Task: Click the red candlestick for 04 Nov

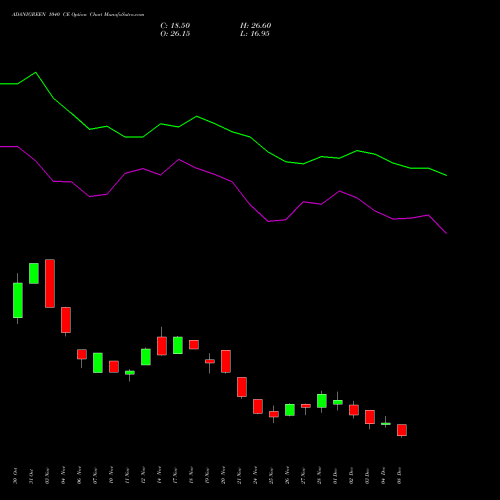Action: tap(66, 320)
